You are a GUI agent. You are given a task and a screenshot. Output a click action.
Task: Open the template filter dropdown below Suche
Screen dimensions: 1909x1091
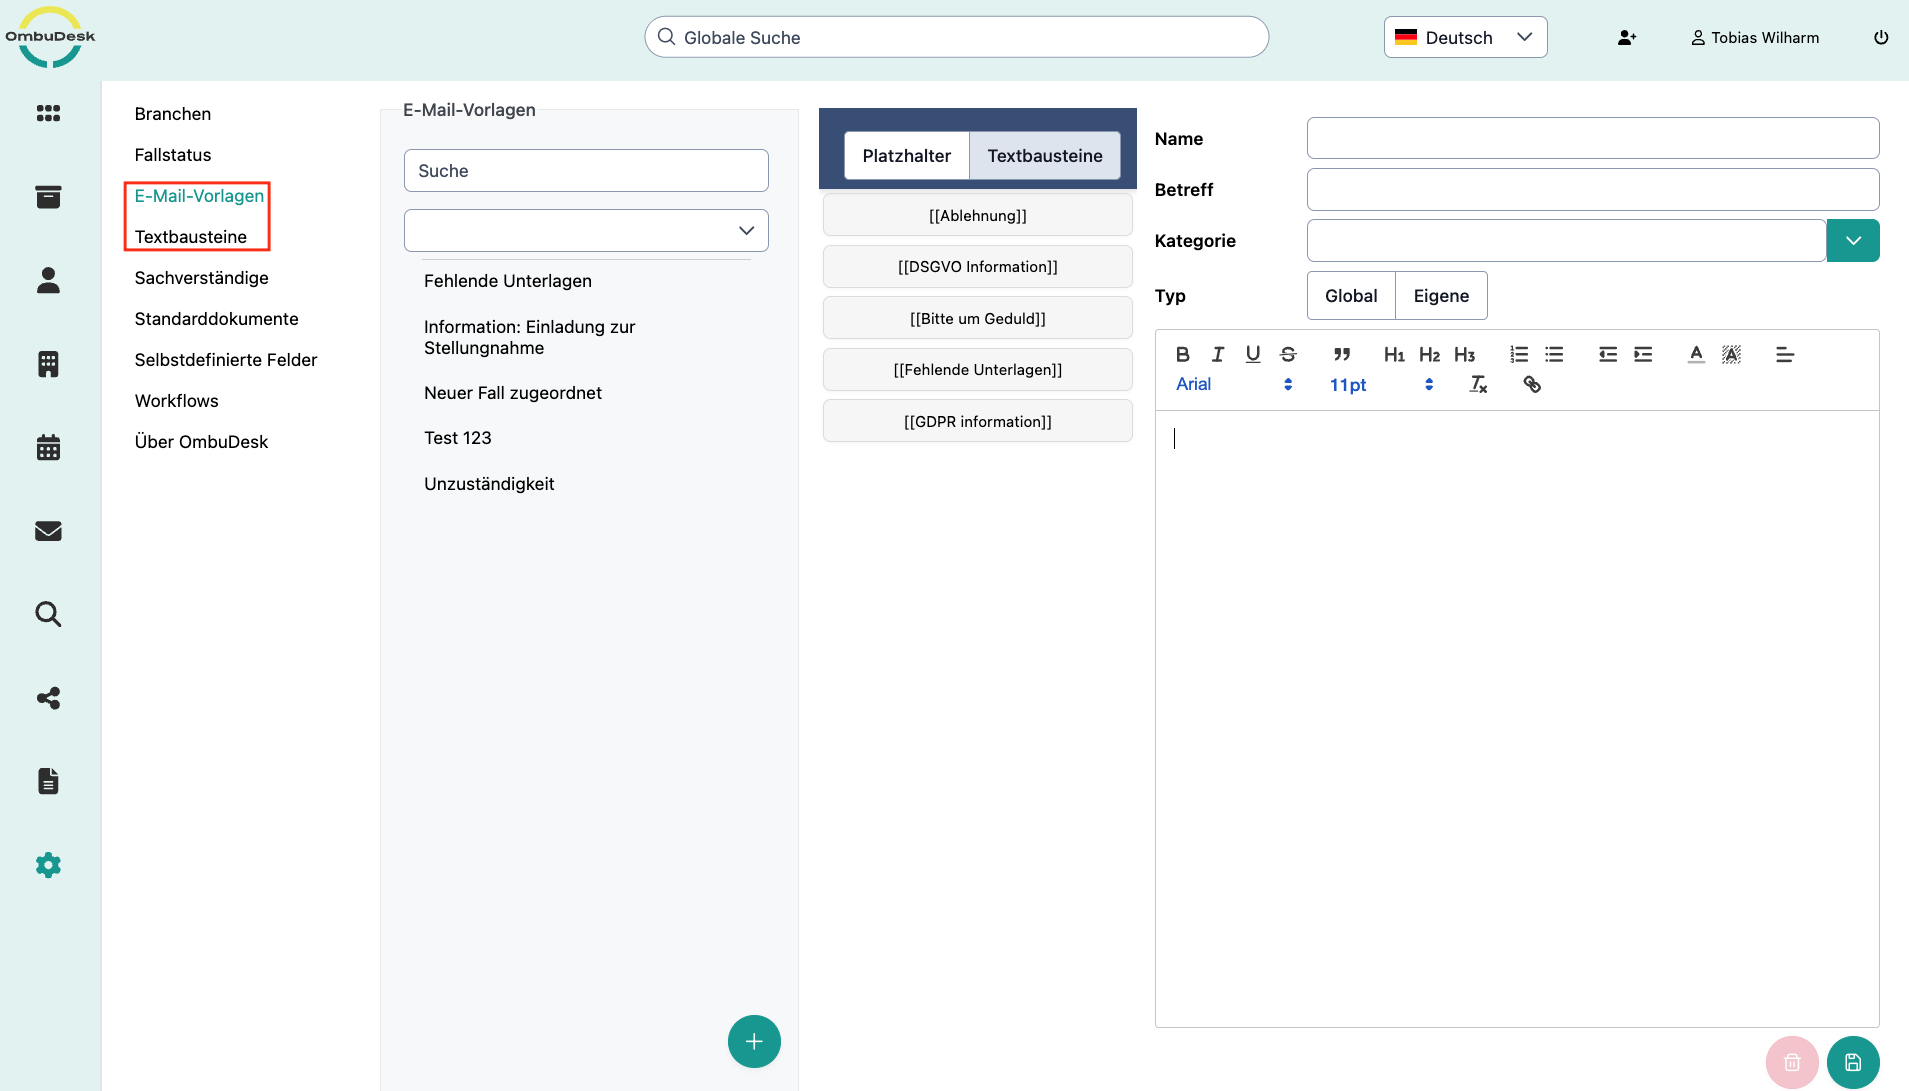[x=586, y=230]
